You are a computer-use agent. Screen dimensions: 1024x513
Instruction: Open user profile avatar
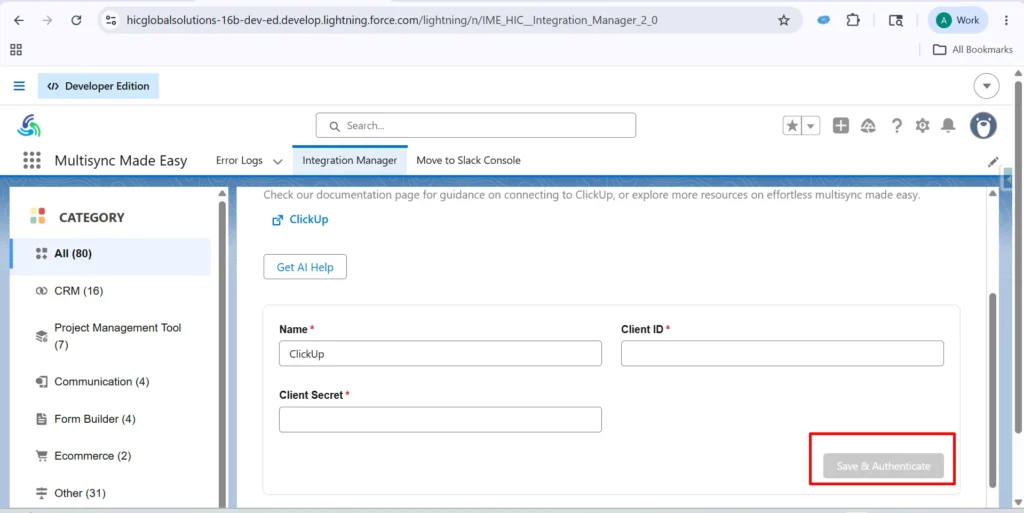(983, 125)
